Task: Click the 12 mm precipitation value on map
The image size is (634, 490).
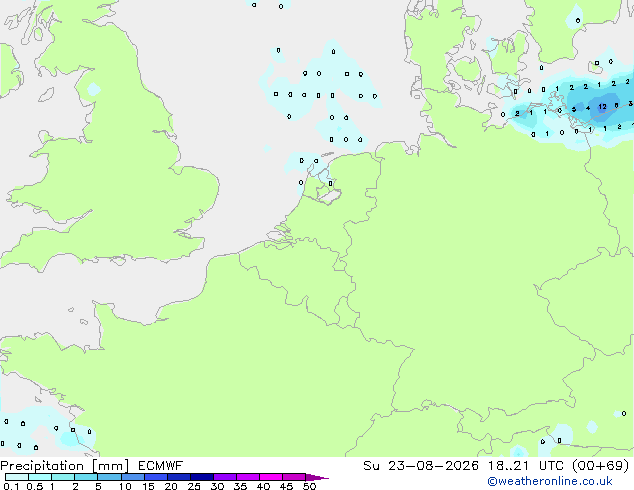Action: [x=602, y=107]
